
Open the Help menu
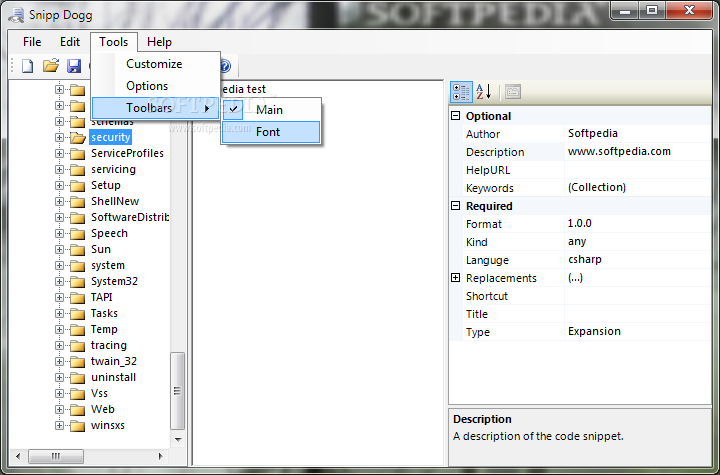tap(159, 42)
